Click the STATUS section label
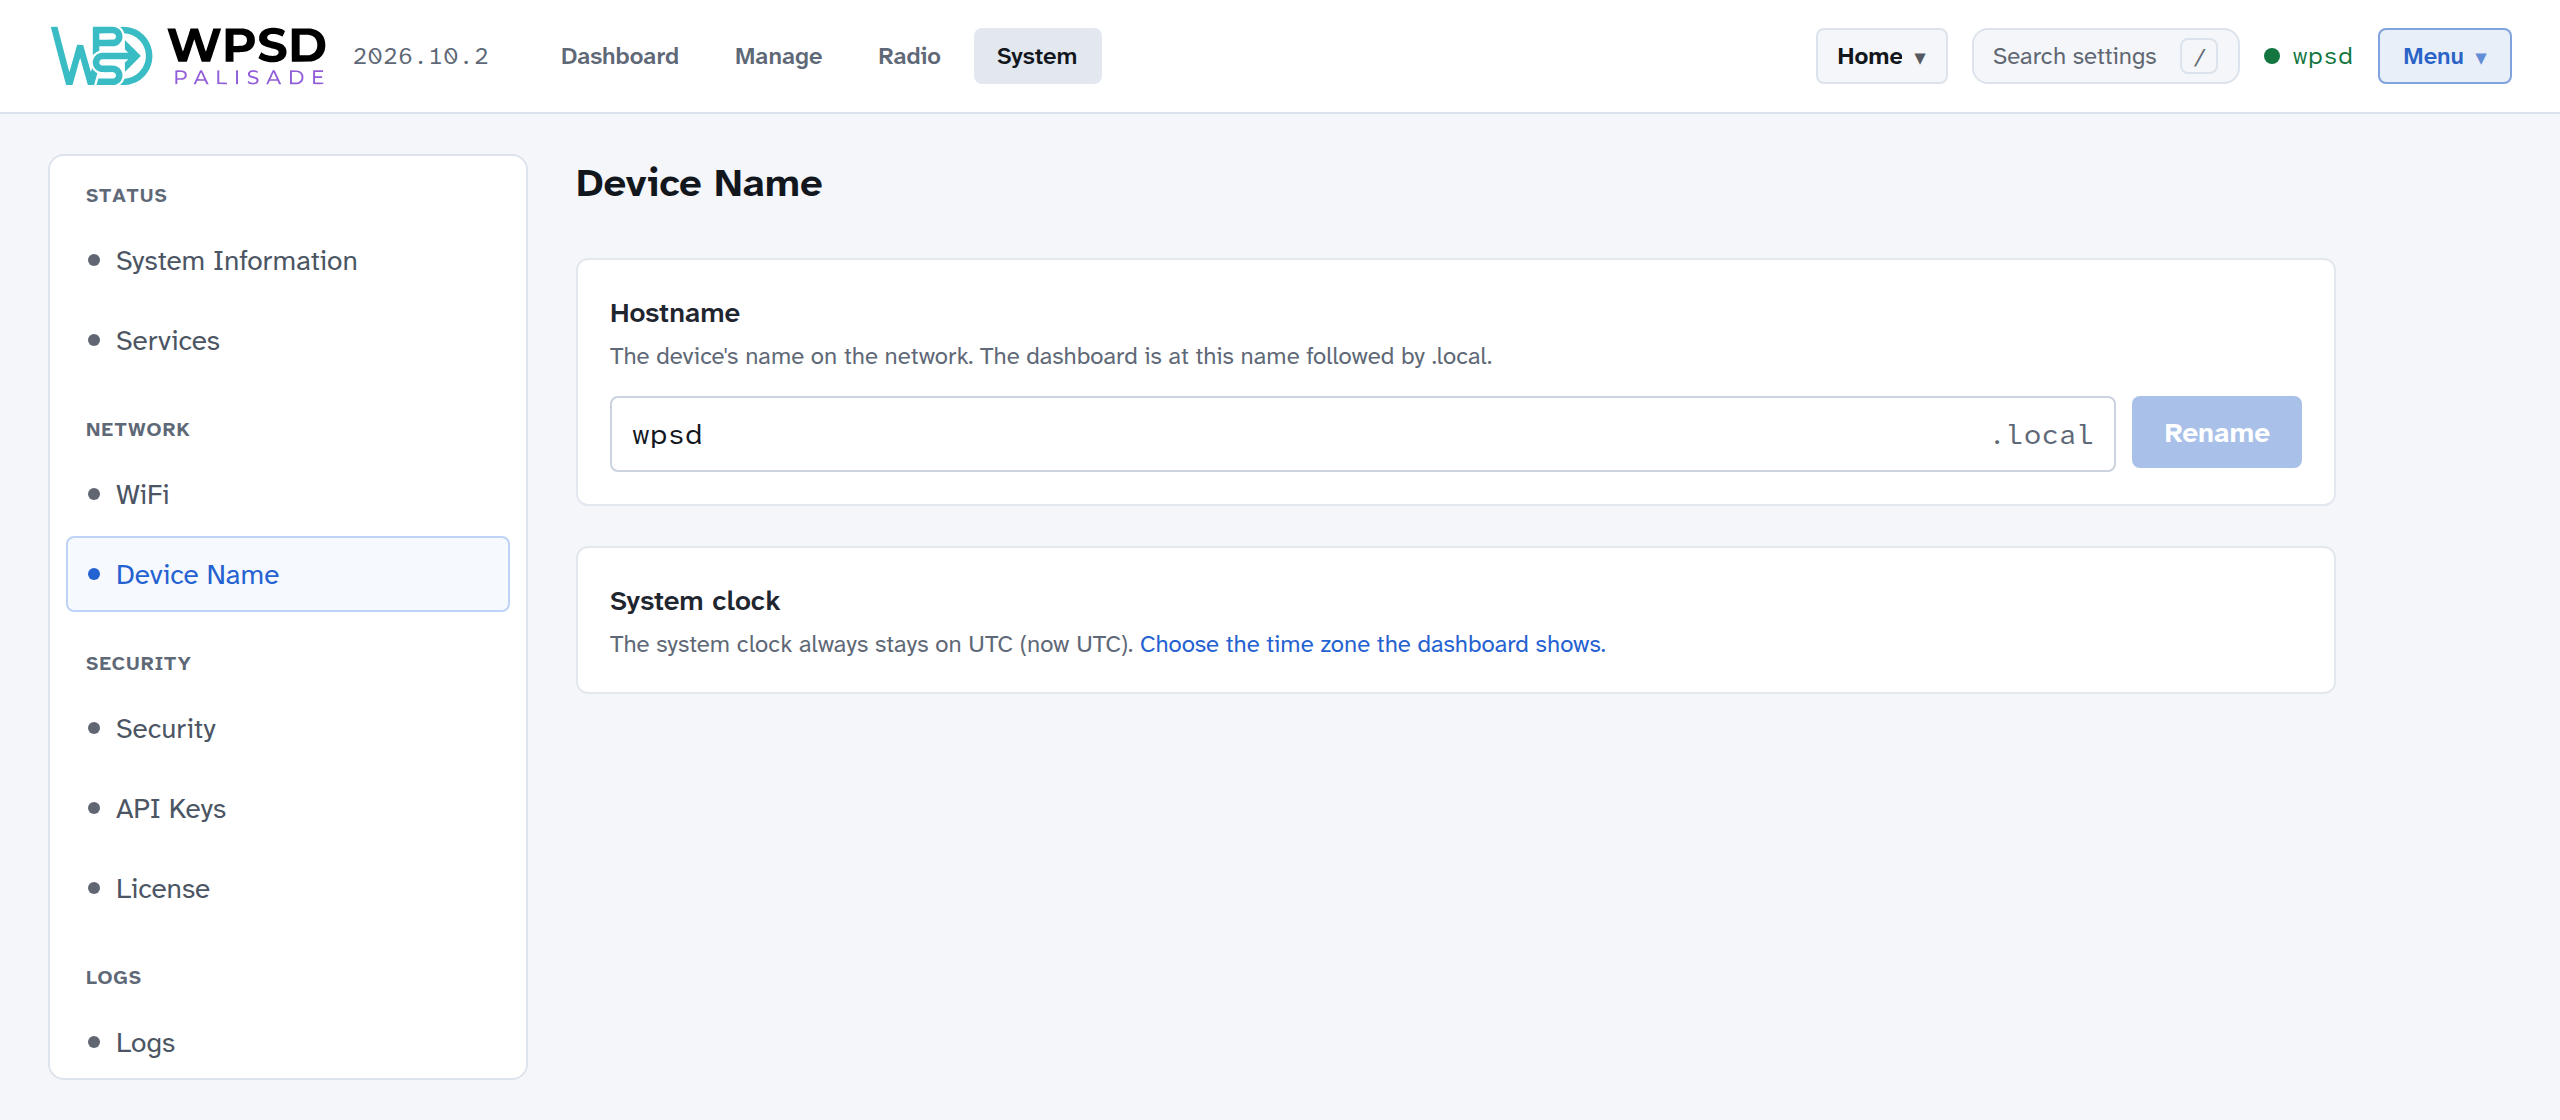 pyautogui.click(x=126, y=196)
